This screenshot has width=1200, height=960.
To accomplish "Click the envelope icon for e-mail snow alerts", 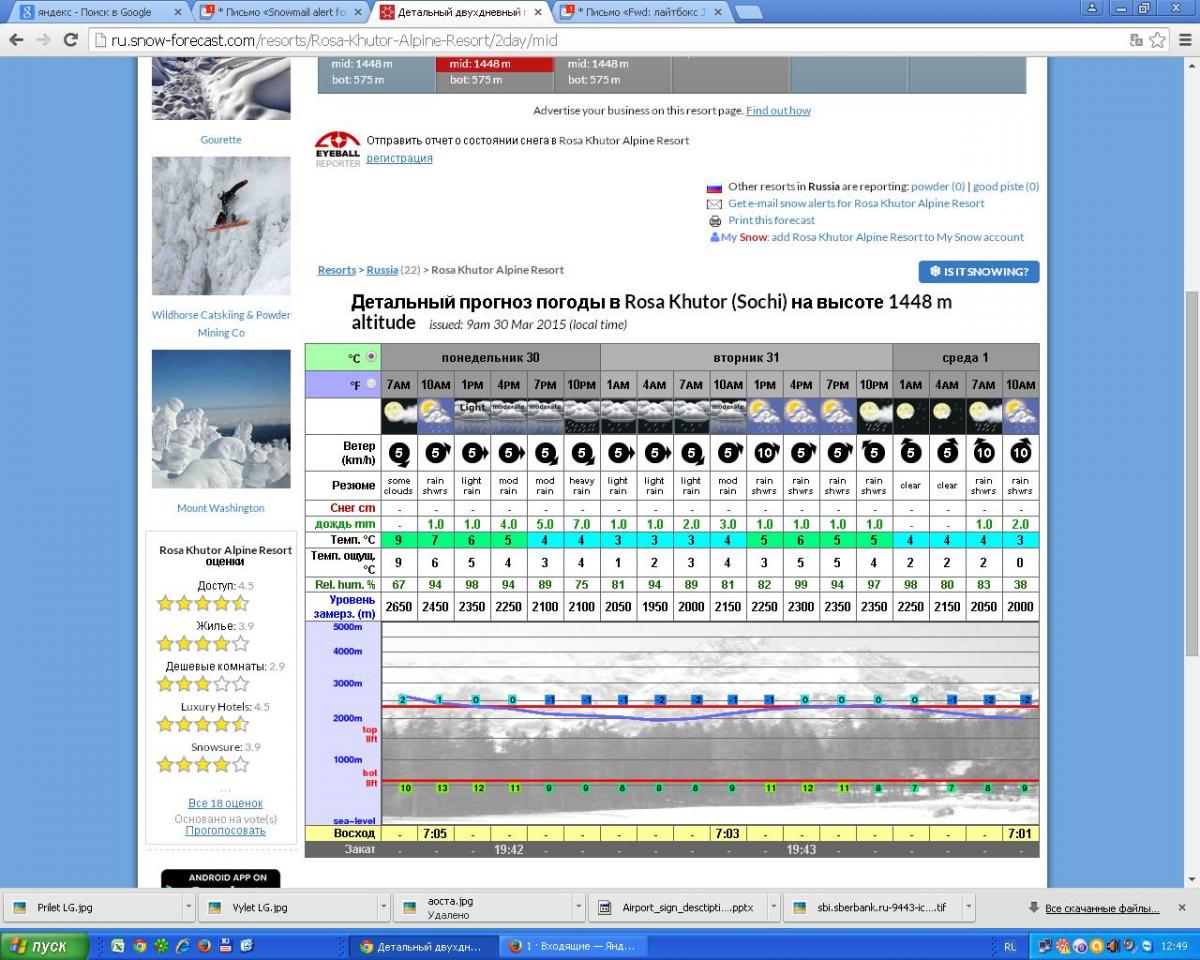I will click(x=715, y=204).
